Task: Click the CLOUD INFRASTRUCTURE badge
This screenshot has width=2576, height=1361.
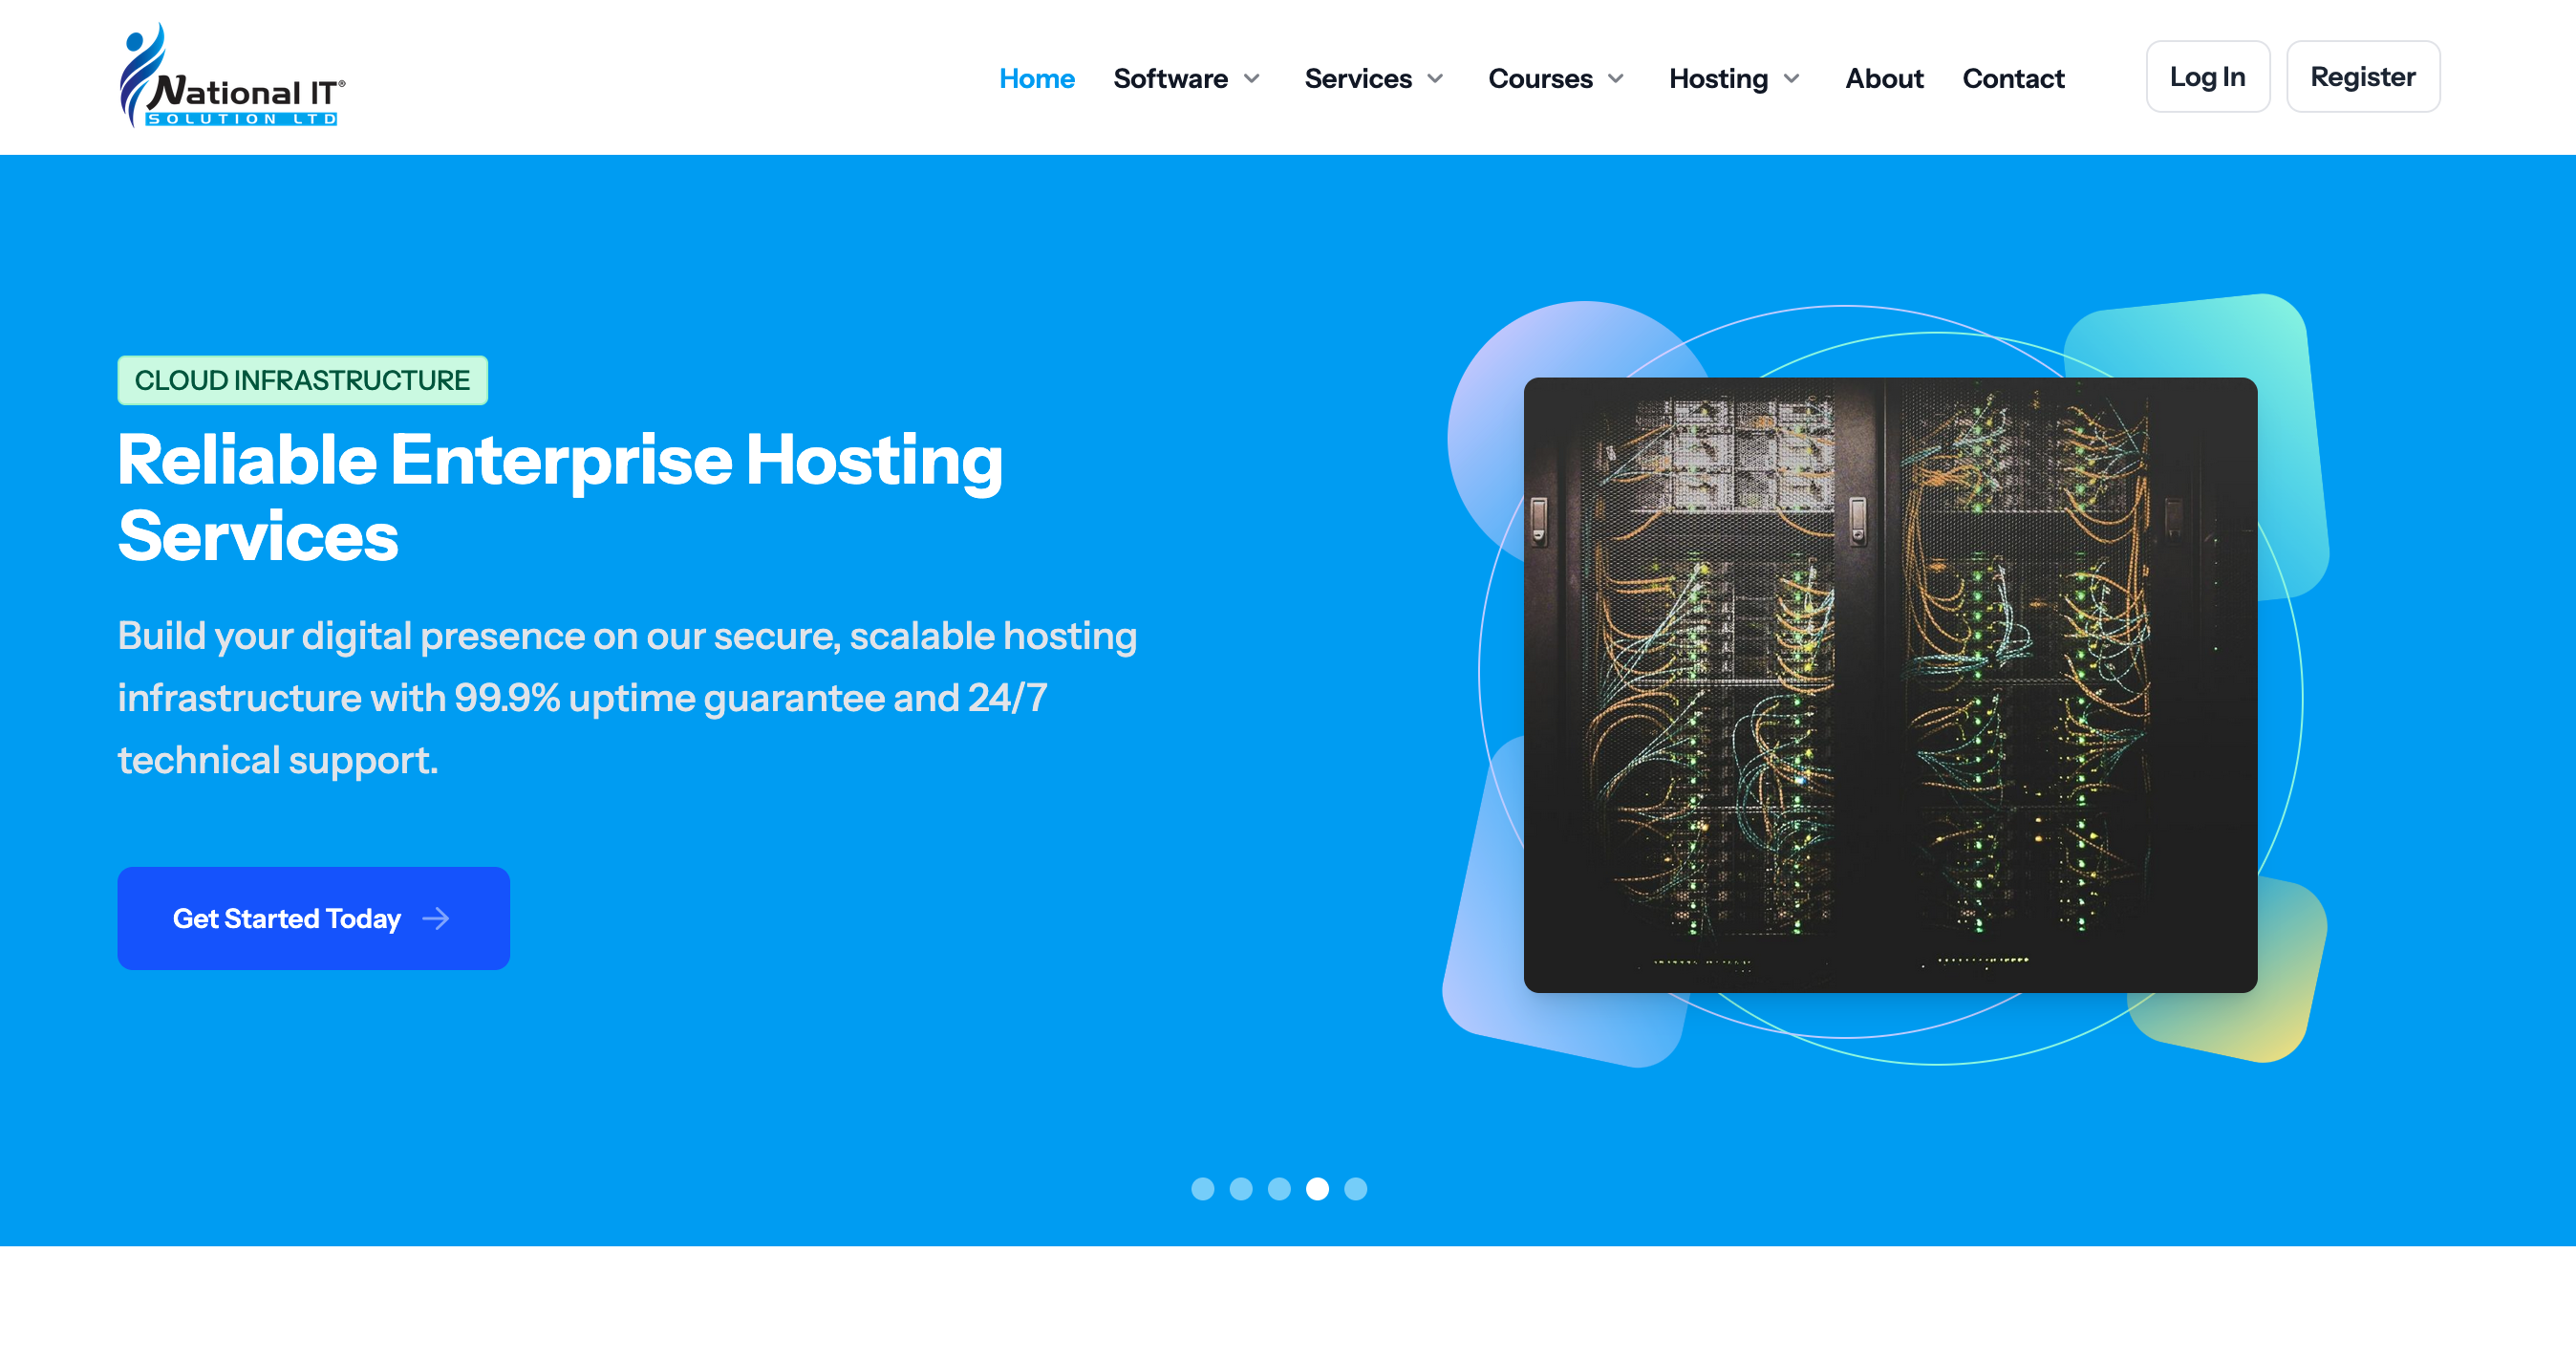Action: (302, 380)
